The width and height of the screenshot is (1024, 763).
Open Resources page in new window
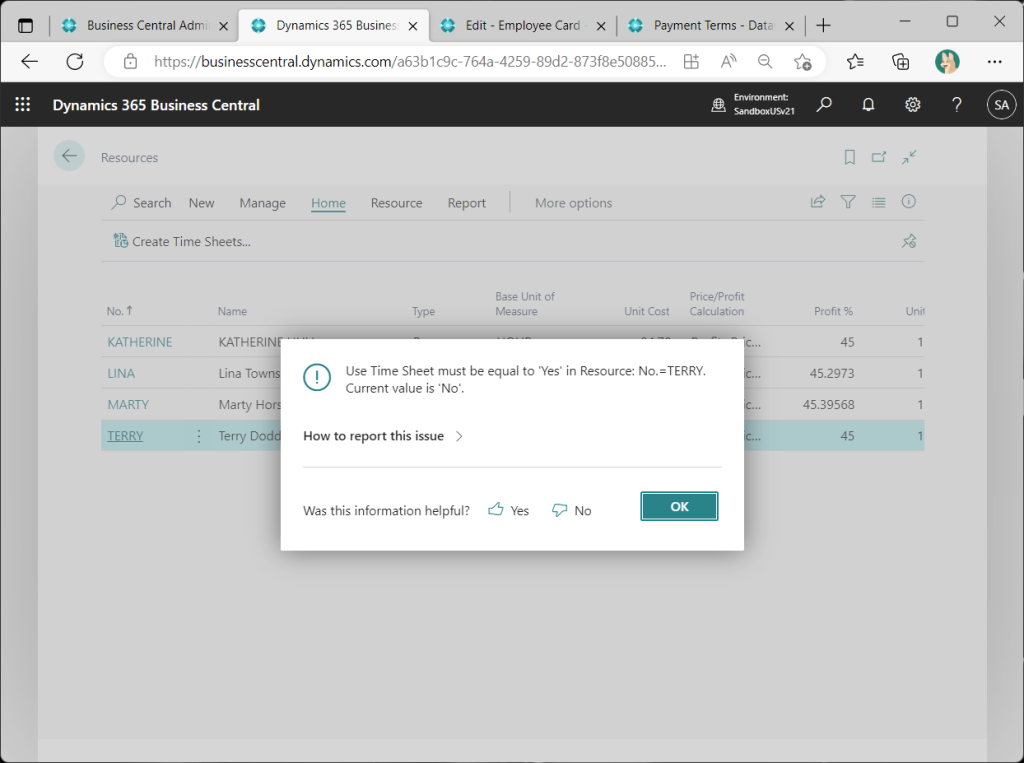(879, 157)
